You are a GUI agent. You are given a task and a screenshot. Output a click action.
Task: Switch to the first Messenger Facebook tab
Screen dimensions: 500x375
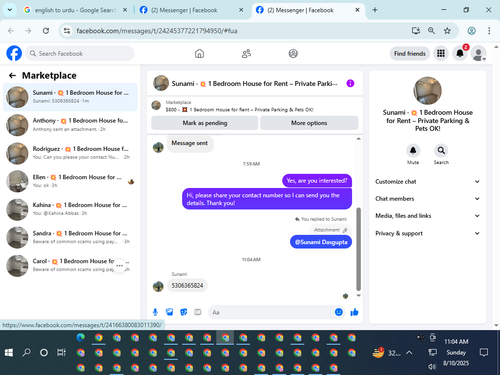coord(191,10)
